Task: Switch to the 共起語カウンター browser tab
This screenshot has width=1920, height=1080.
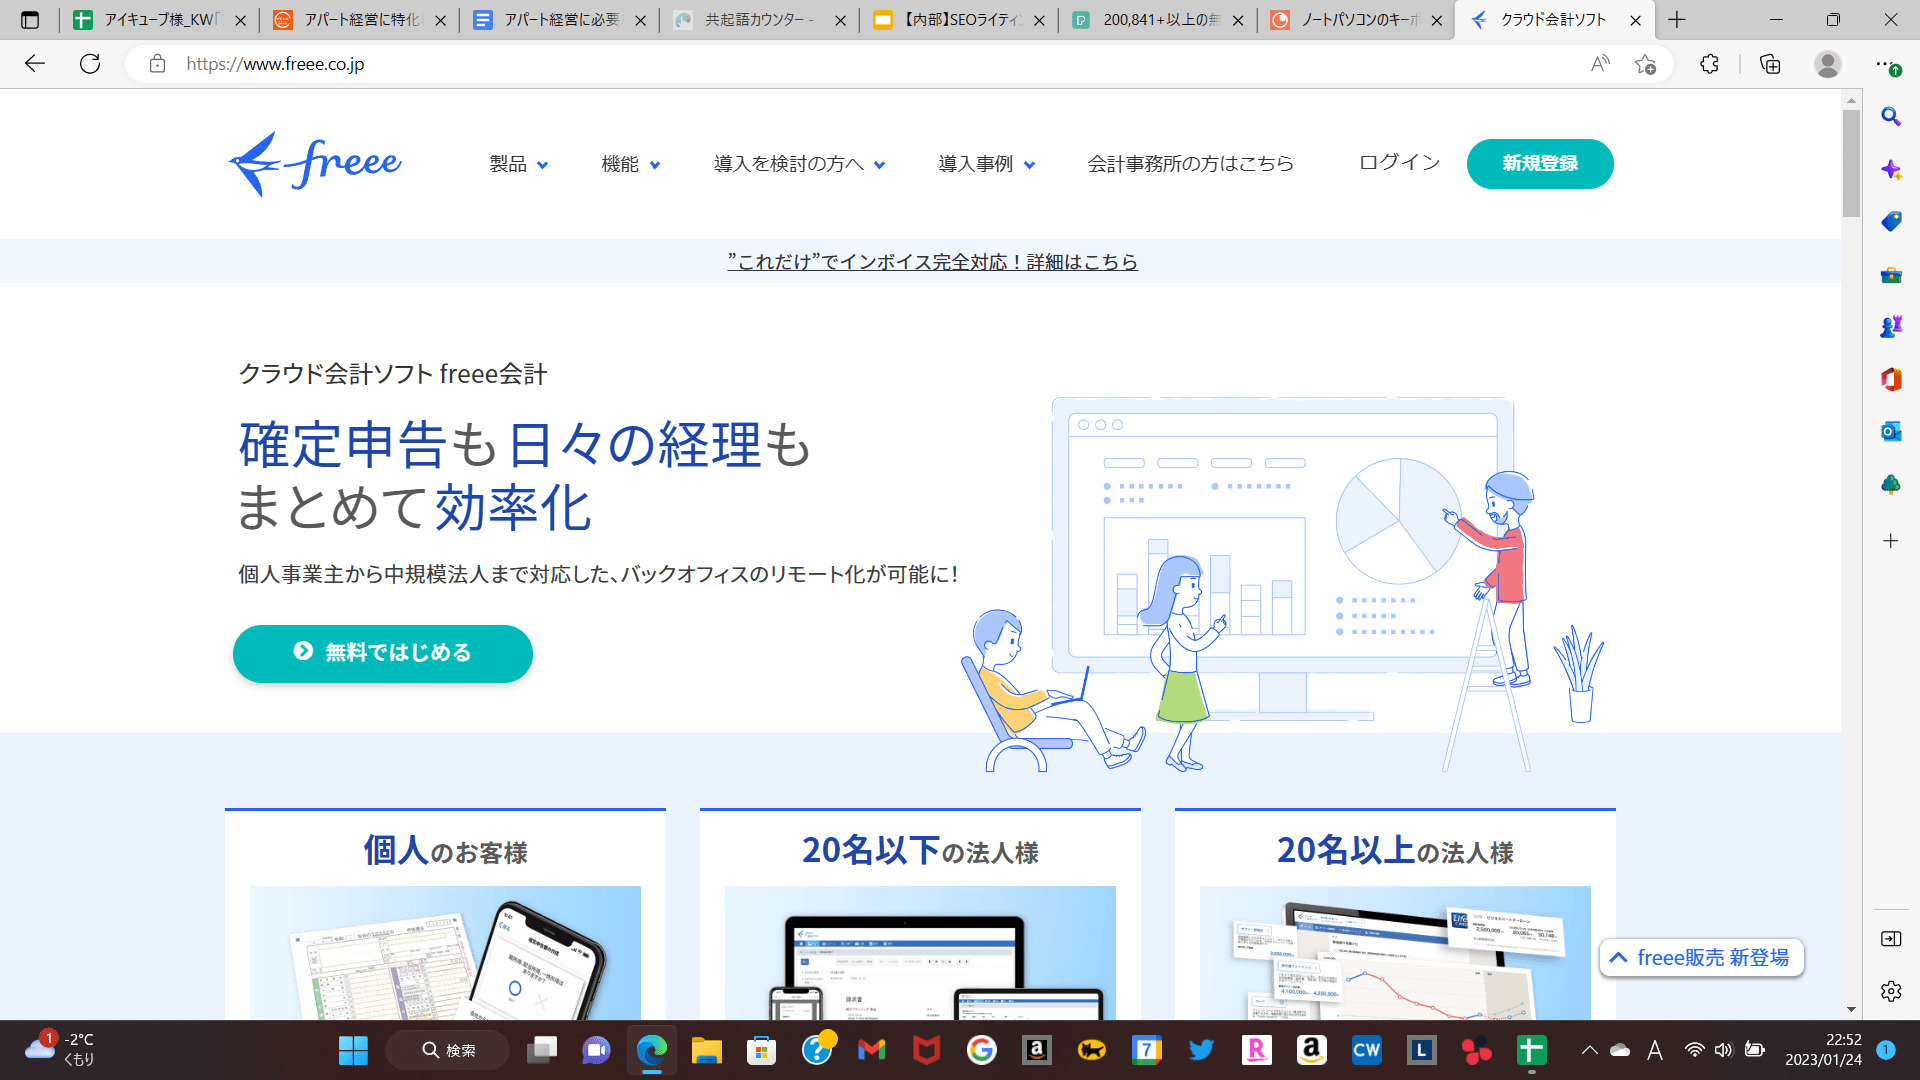Action: pyautogui.click(x=758, y=20)
